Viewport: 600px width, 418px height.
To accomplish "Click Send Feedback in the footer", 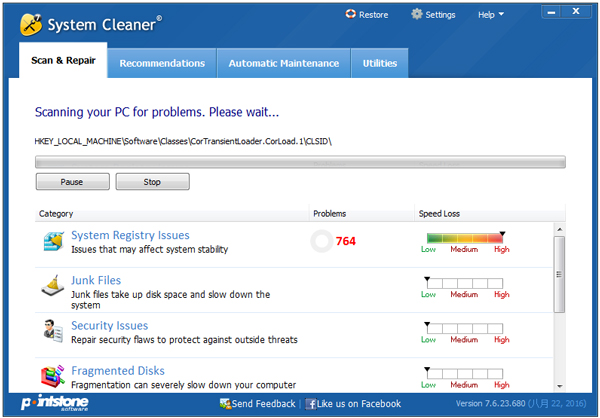I will coord(264,404).
